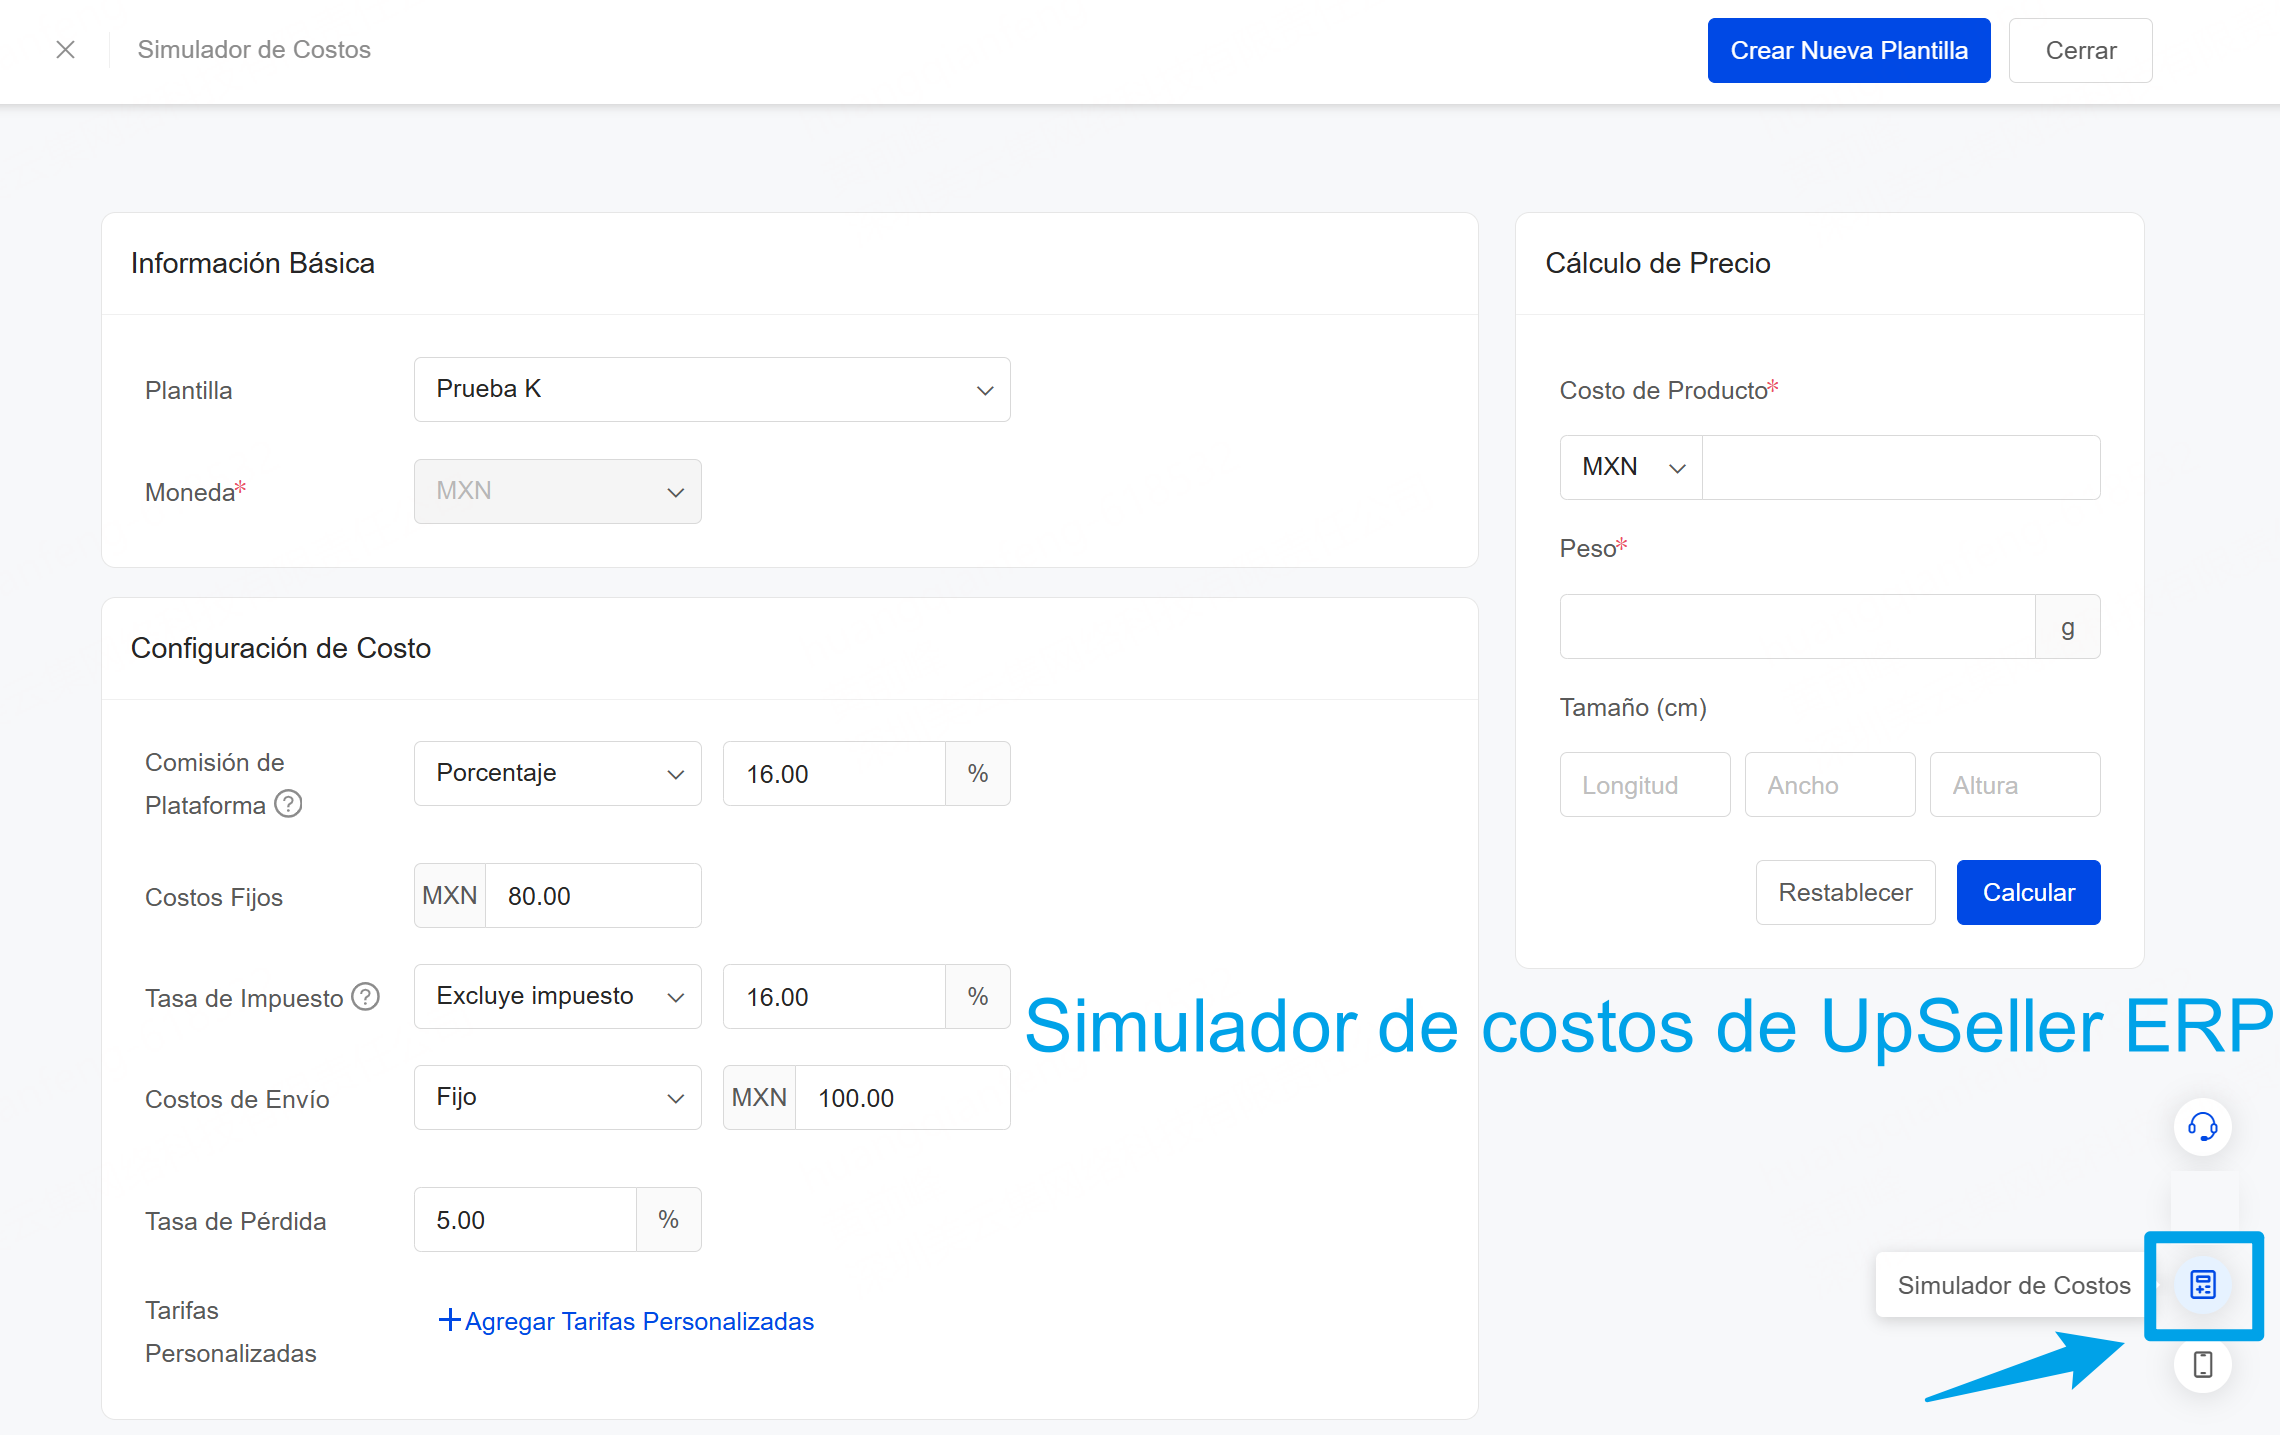Click the Cálculo de Precio heading

pyautogui.click(x=1658, y=263)
